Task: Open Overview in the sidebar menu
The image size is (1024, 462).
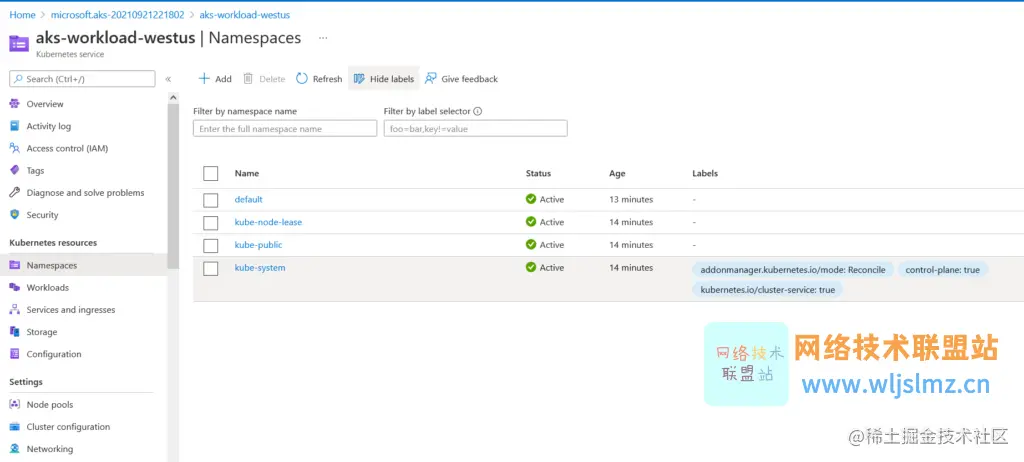Action: coord(45,104)
